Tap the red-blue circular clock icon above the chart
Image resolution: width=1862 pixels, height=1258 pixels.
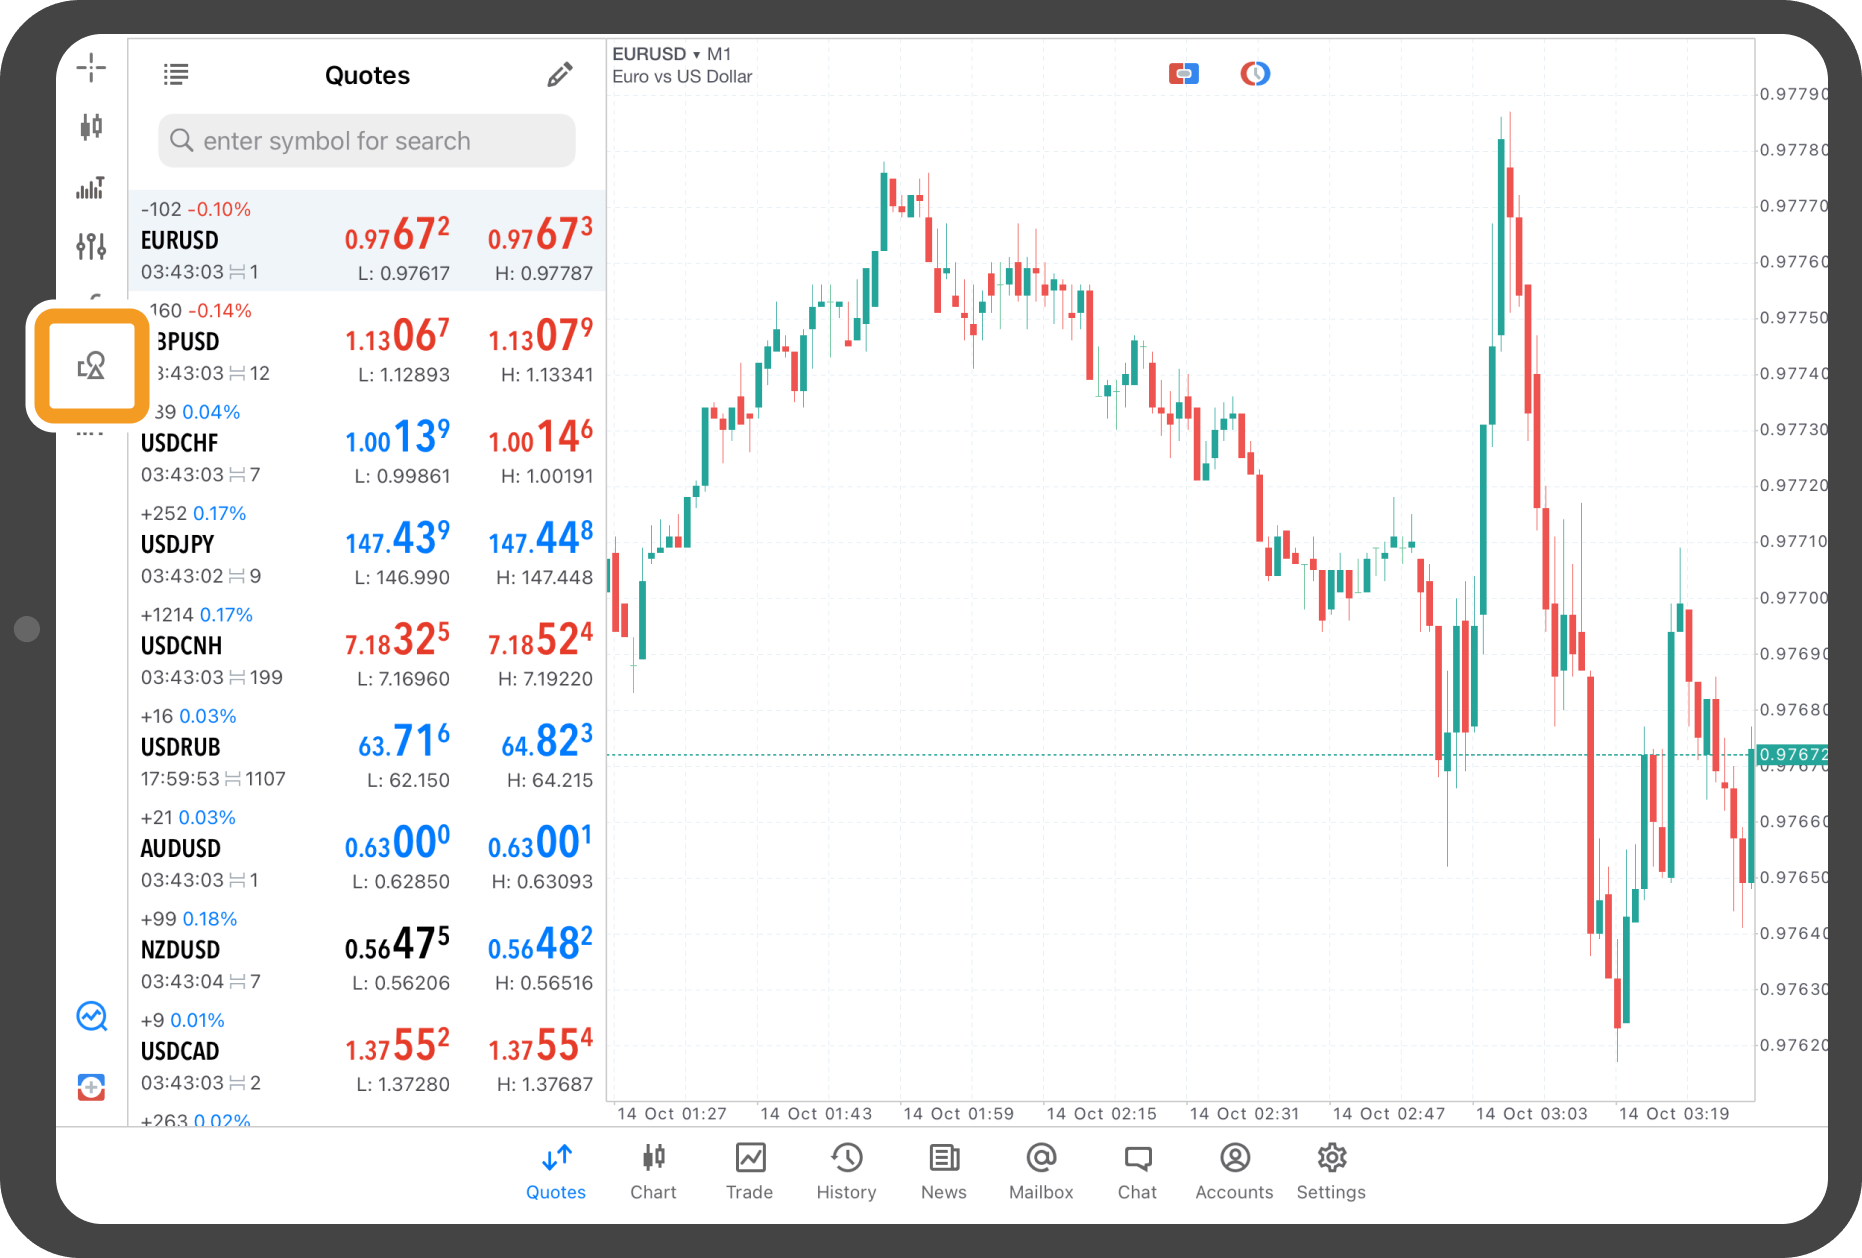pos(1255,74)
